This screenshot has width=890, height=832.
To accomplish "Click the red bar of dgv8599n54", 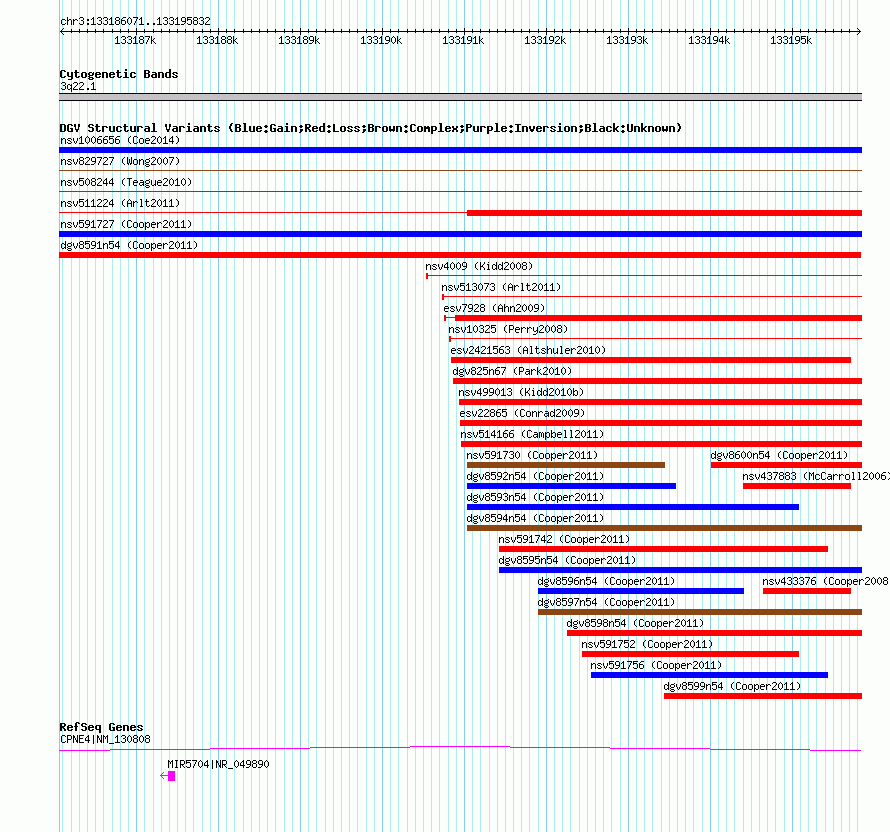I will [763, 696].
